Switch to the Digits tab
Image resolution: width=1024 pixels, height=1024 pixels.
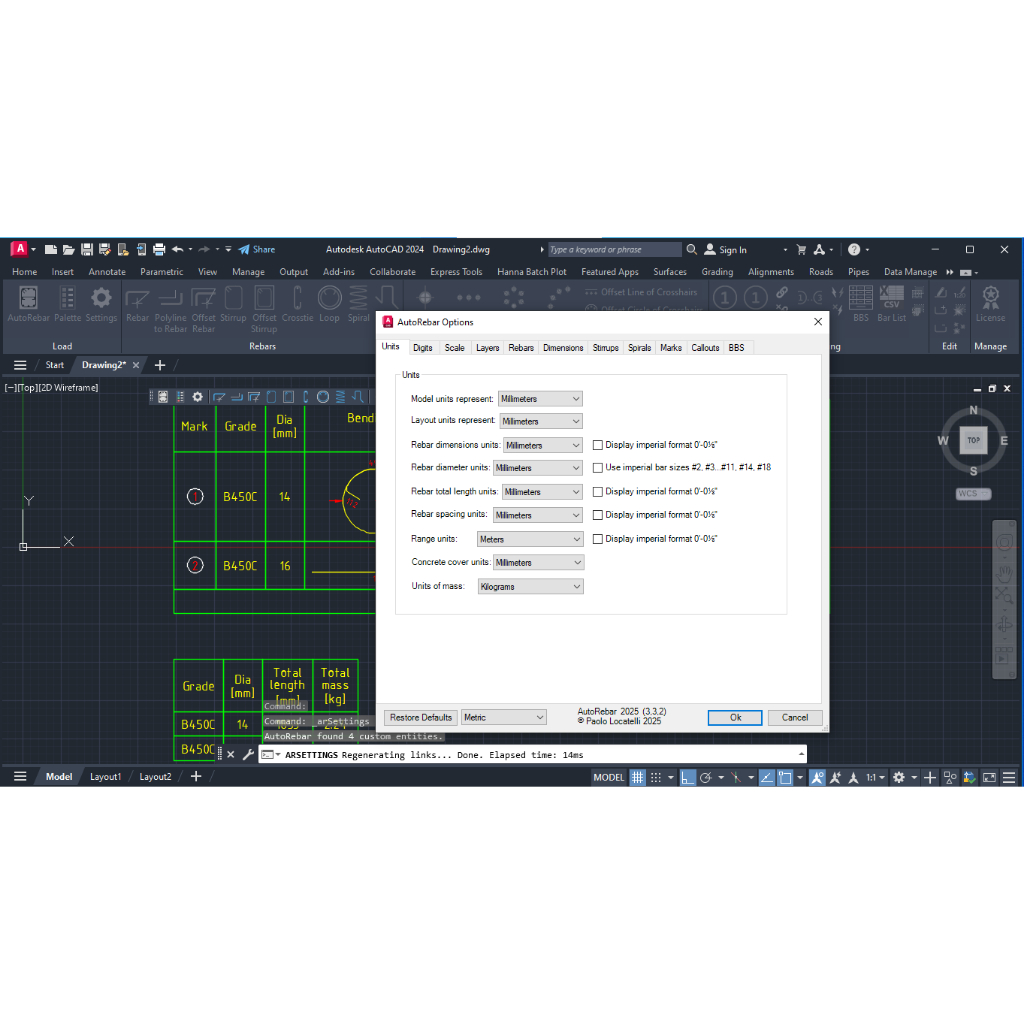pos(423,348)
